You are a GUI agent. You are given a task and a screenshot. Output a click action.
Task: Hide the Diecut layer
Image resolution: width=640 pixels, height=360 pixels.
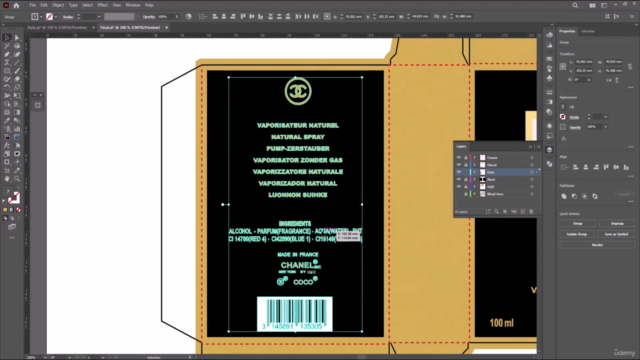(459, 165)
